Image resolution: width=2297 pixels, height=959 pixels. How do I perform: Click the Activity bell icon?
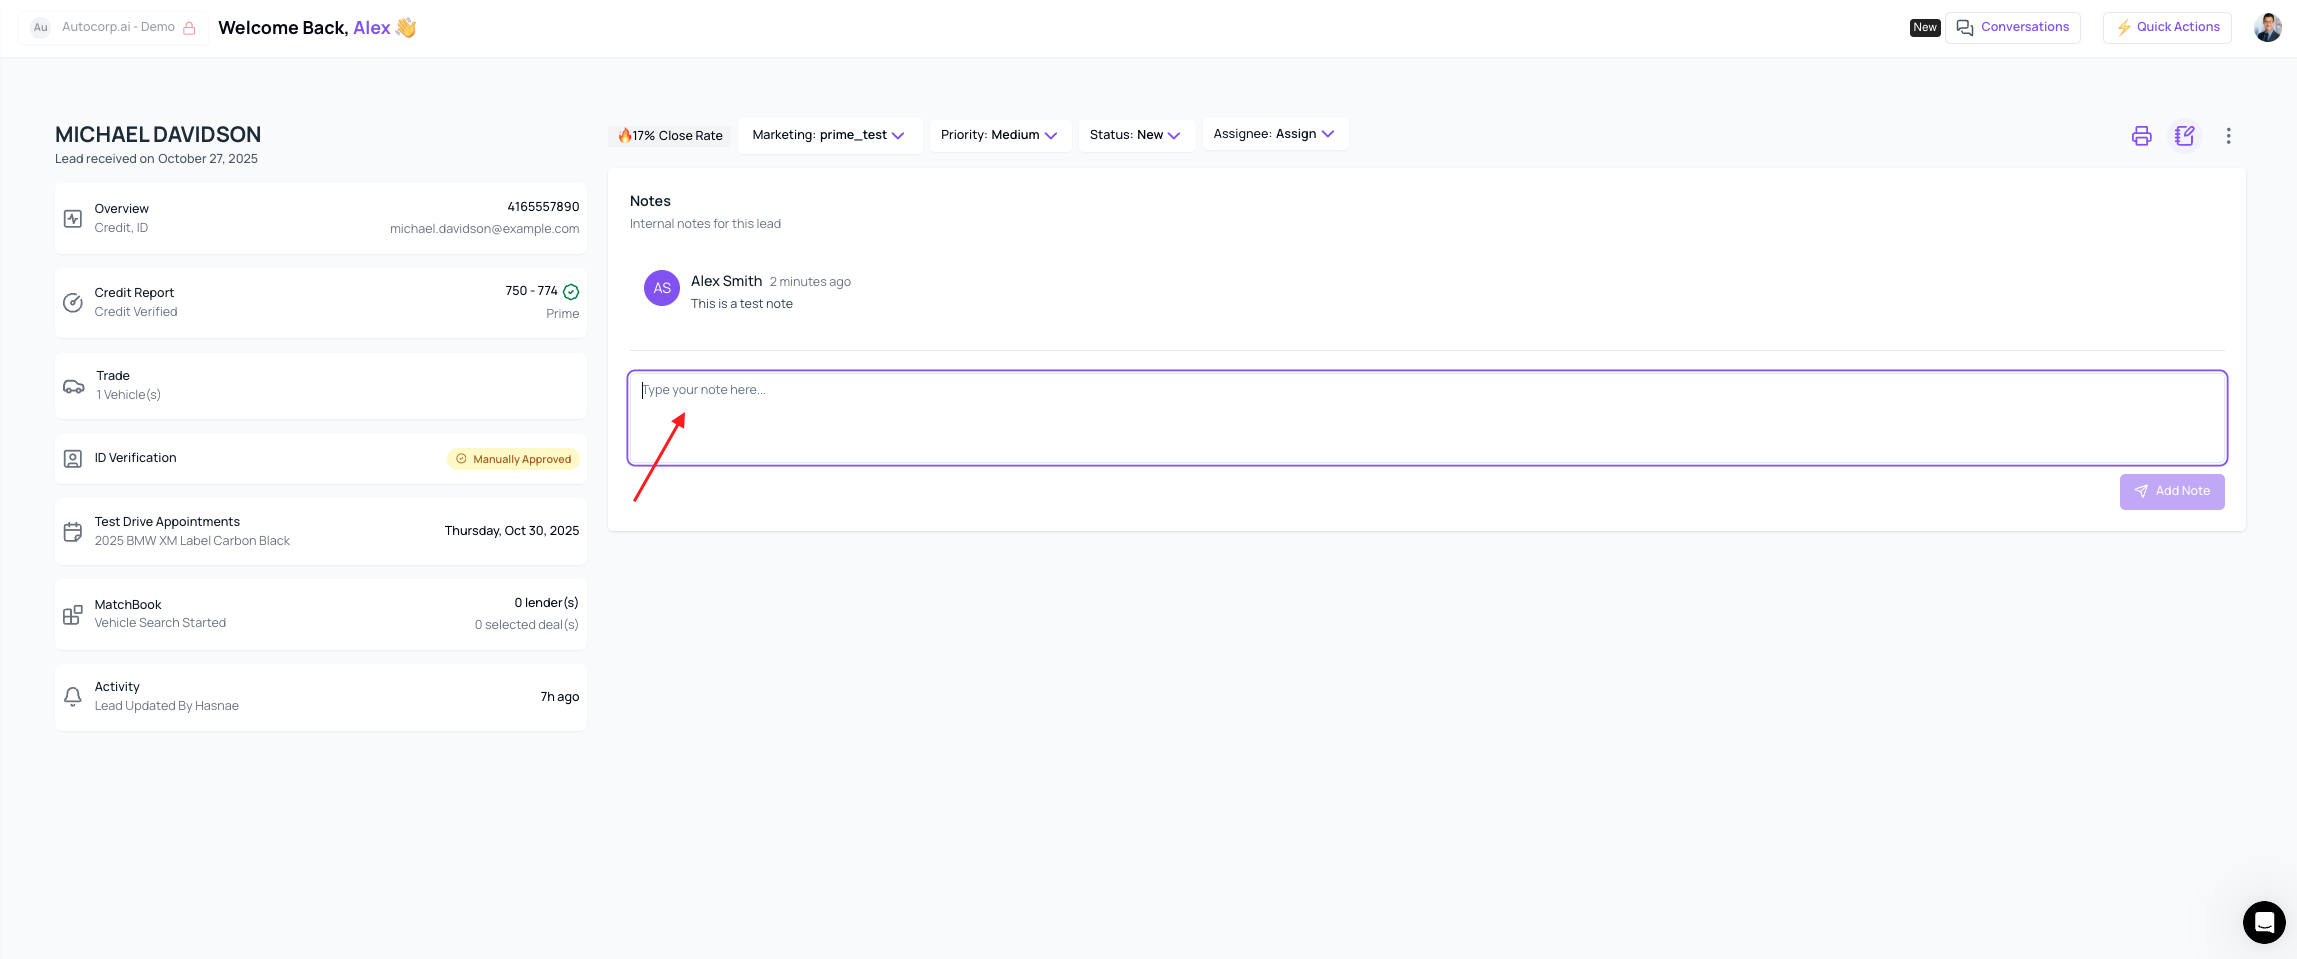pyautogui.click(x=73, y=697)
